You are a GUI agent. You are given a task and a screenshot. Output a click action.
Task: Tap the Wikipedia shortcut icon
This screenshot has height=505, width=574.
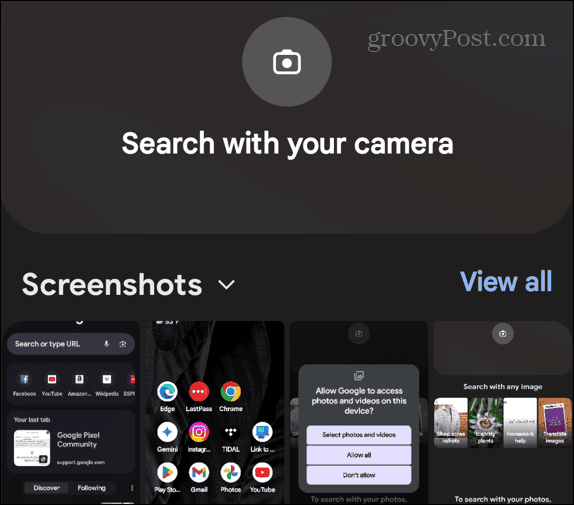click(107, 379)
